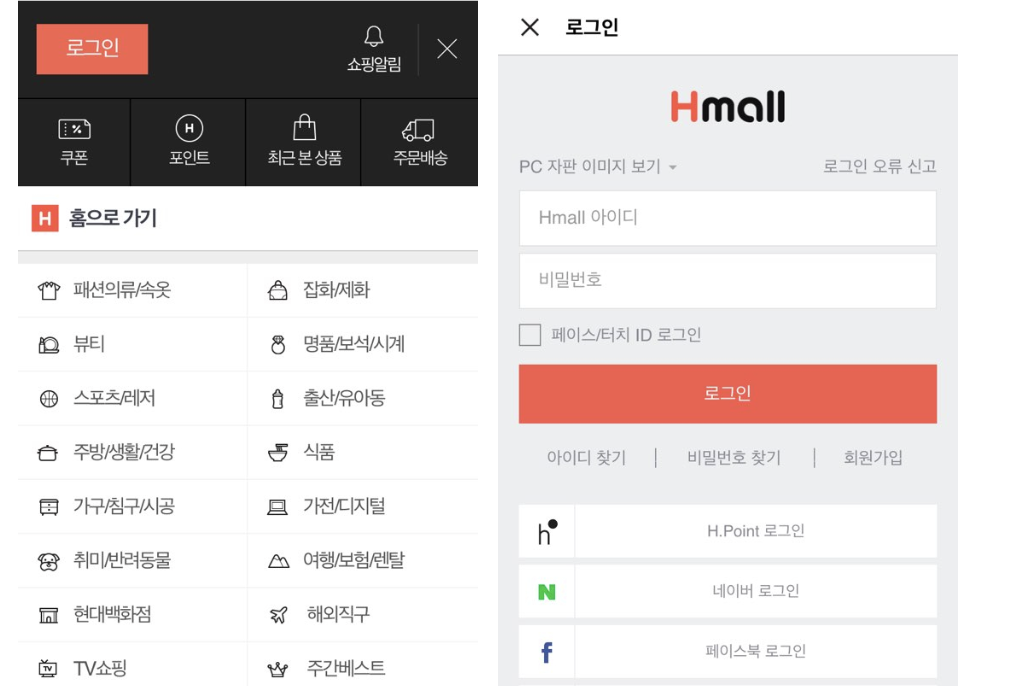This screenshot has width=1025, height=686.
Task: Click the mirror icon for 뷰티
Action: 48,345
